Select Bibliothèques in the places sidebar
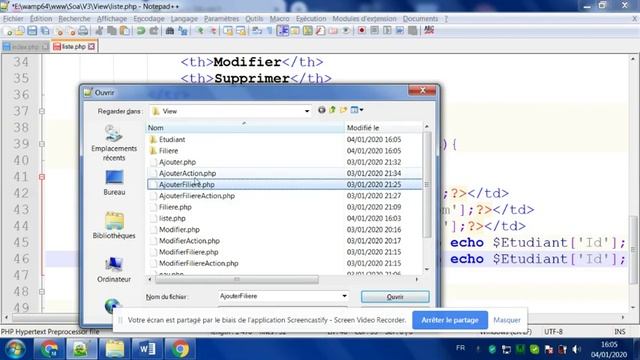The width and height of the screenshot is (640, 360). [x=114, y=225]
